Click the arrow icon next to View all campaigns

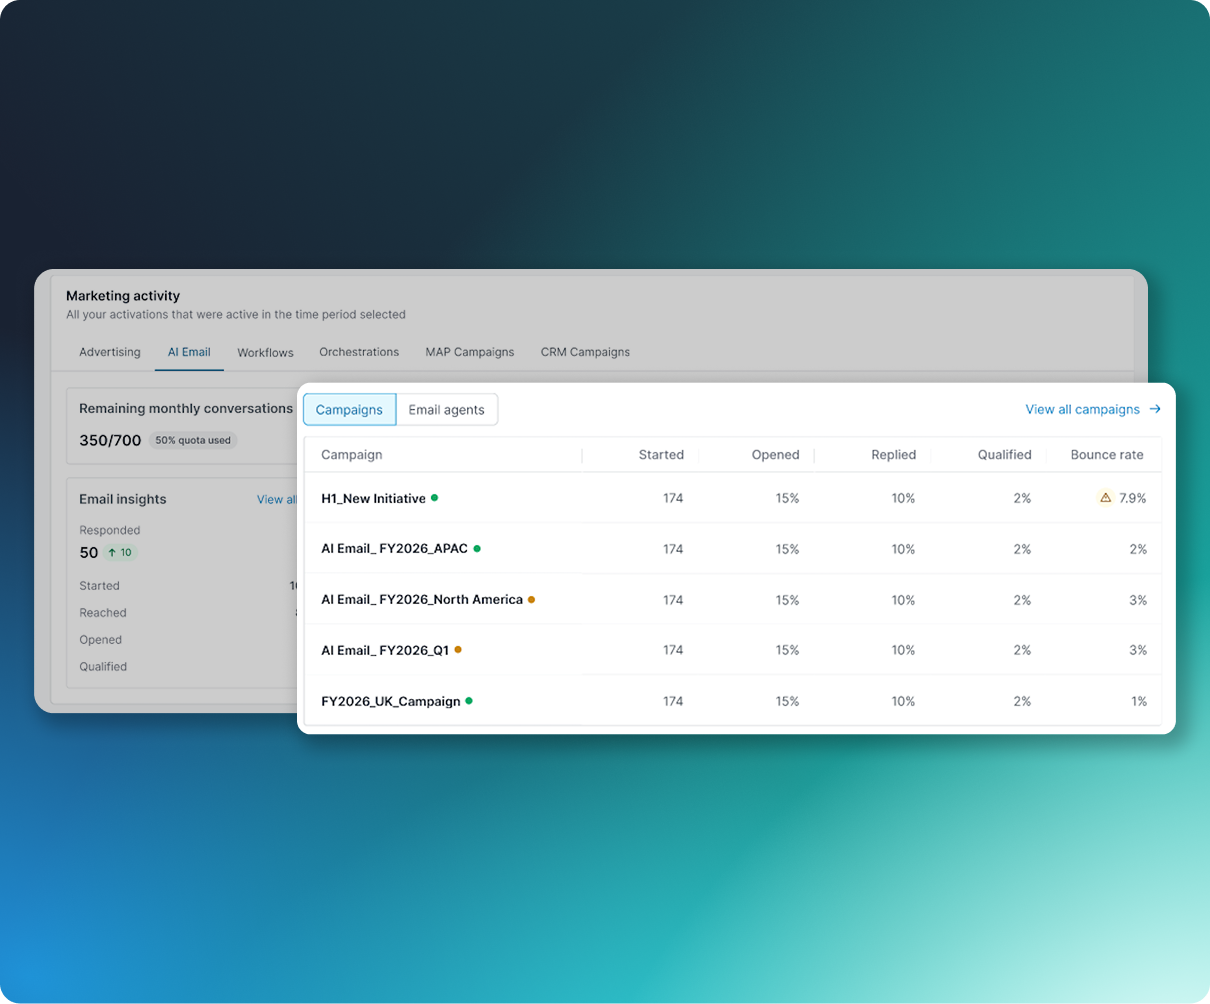(x=1155, y=409)
